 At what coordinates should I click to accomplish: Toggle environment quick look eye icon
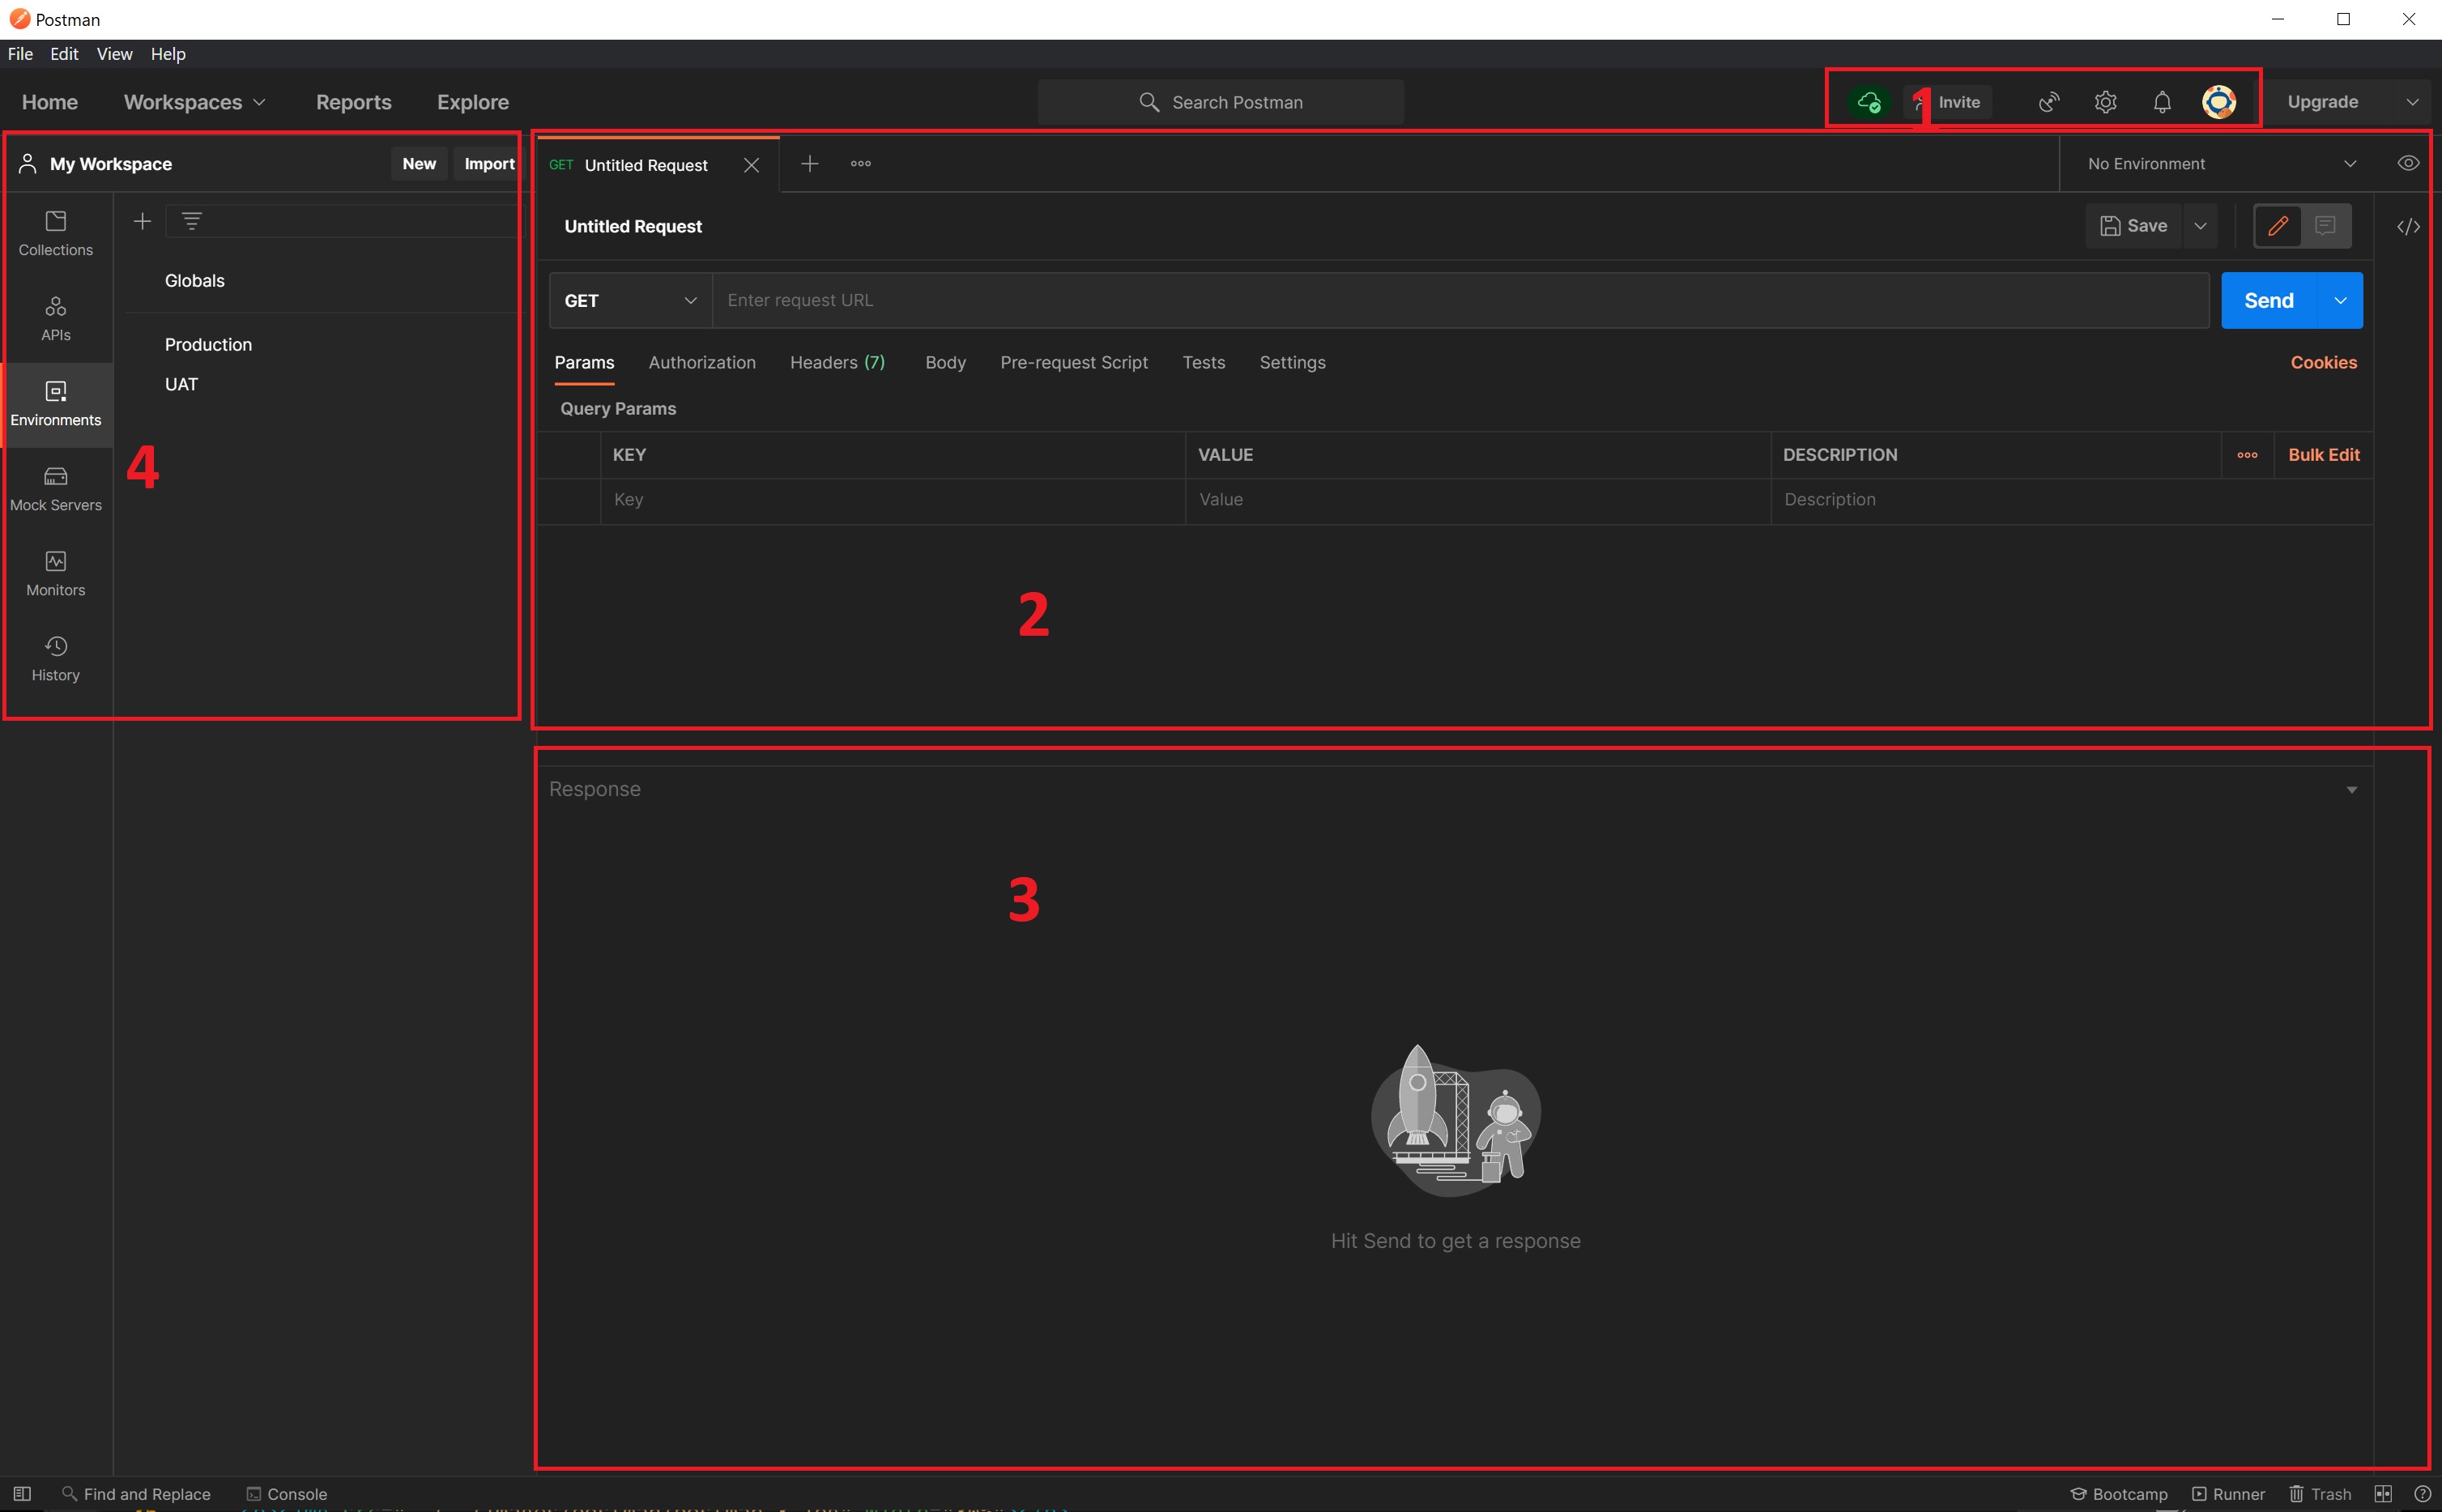(x=2408, y=164)
